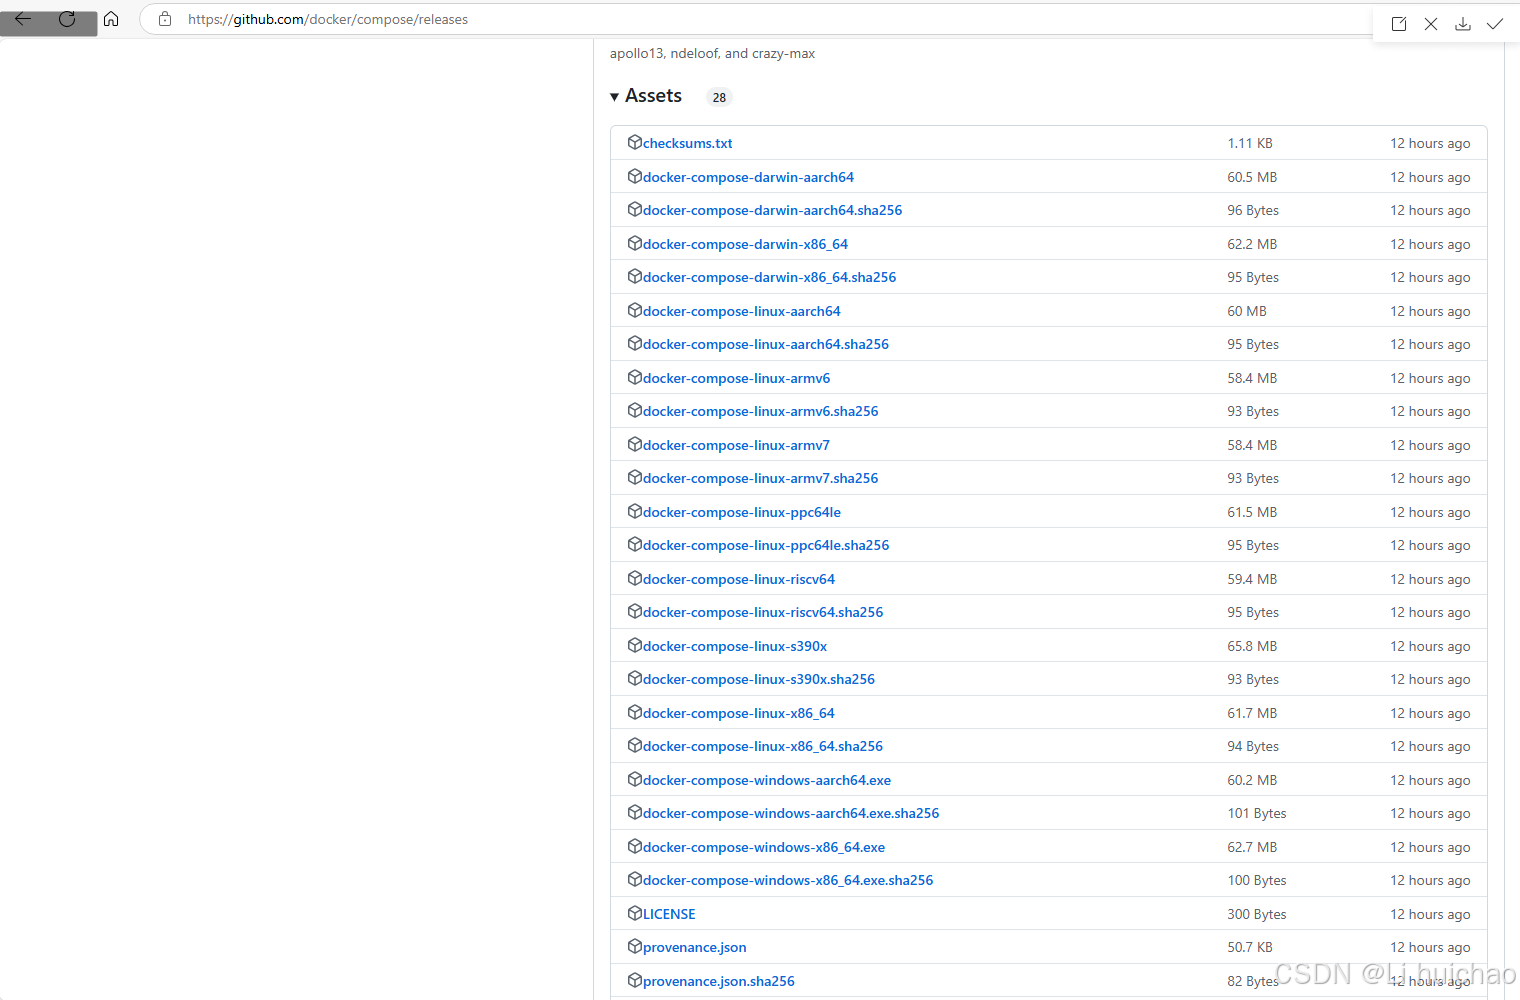Click package icon beside checksums.txt
Viewport: 1520px width, 1000px height.
click(x=634, y=142)
